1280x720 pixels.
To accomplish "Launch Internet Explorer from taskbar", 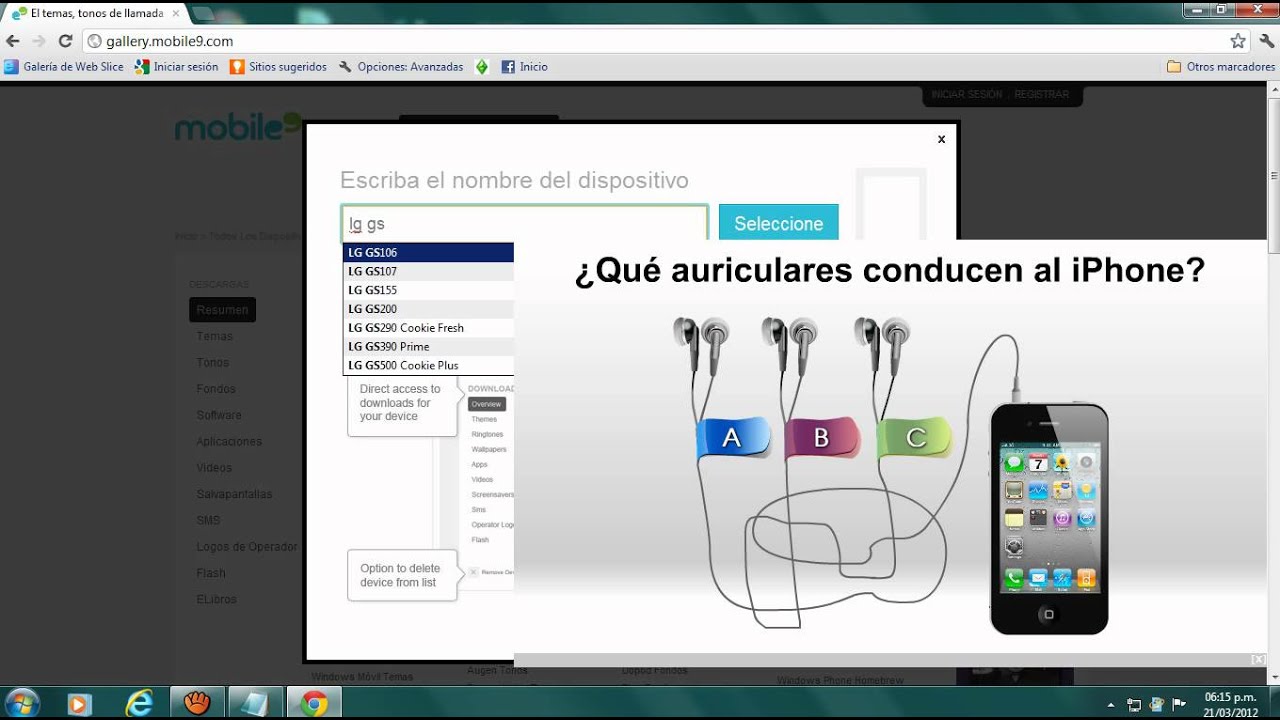I will (139, 703).
